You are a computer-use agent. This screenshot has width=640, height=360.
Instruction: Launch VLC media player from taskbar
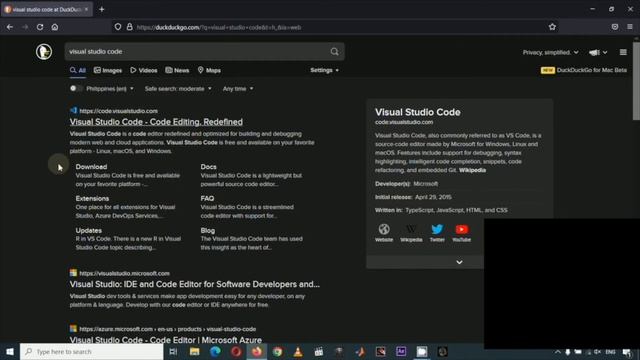298,351
